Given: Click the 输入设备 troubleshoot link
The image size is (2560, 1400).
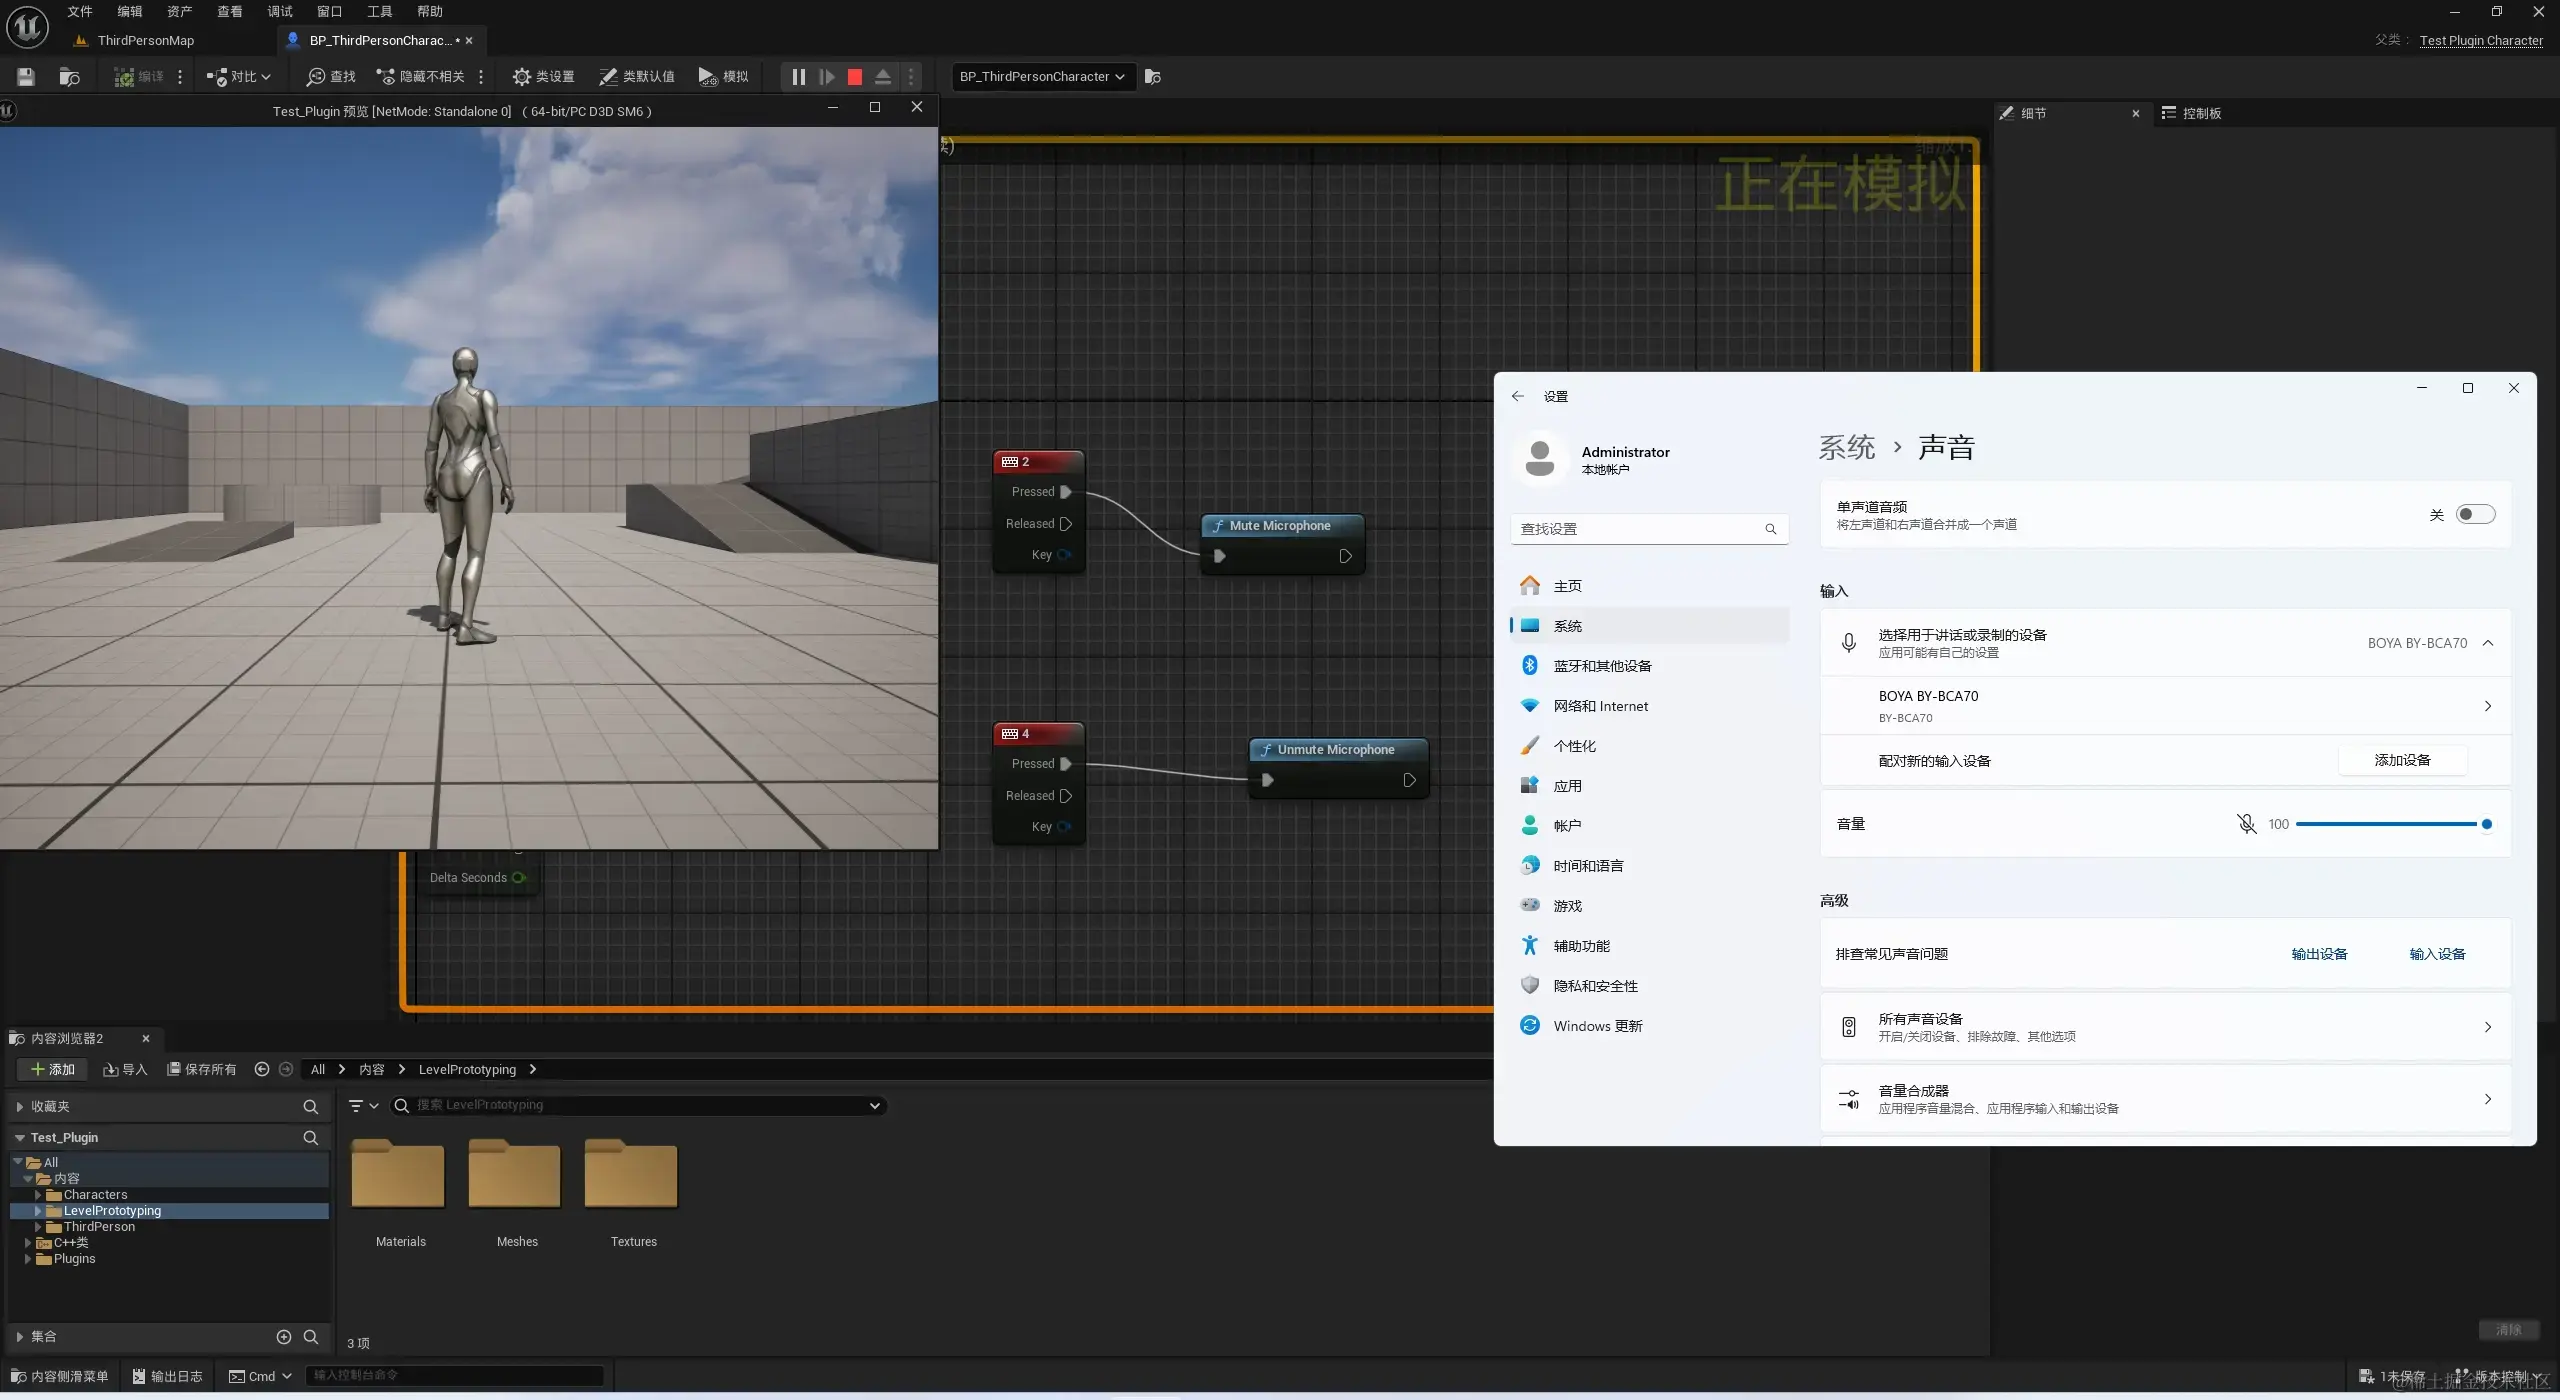Looking at the screenshot, I should 2437,955.
